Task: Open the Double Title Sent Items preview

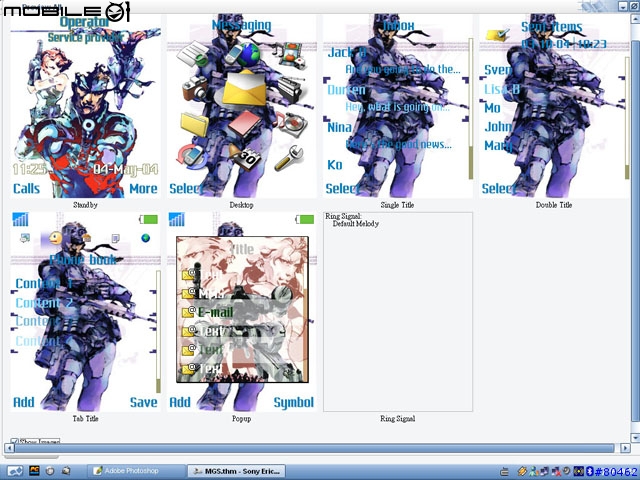Action: point(553,107)
